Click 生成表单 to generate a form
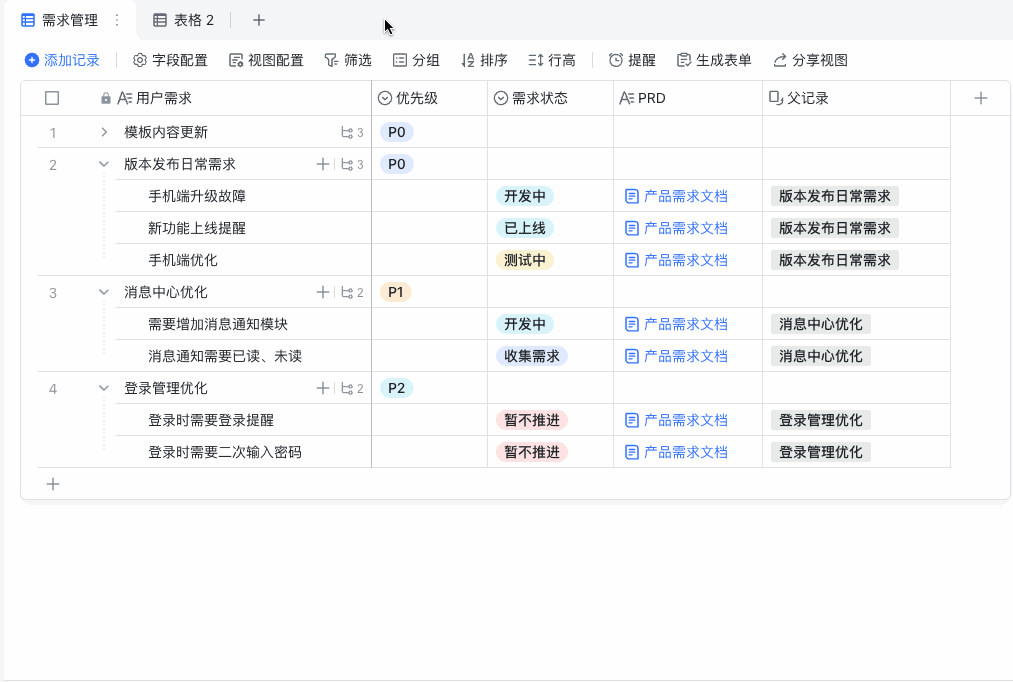This screenshot has height=682, width=1013. 715,60
